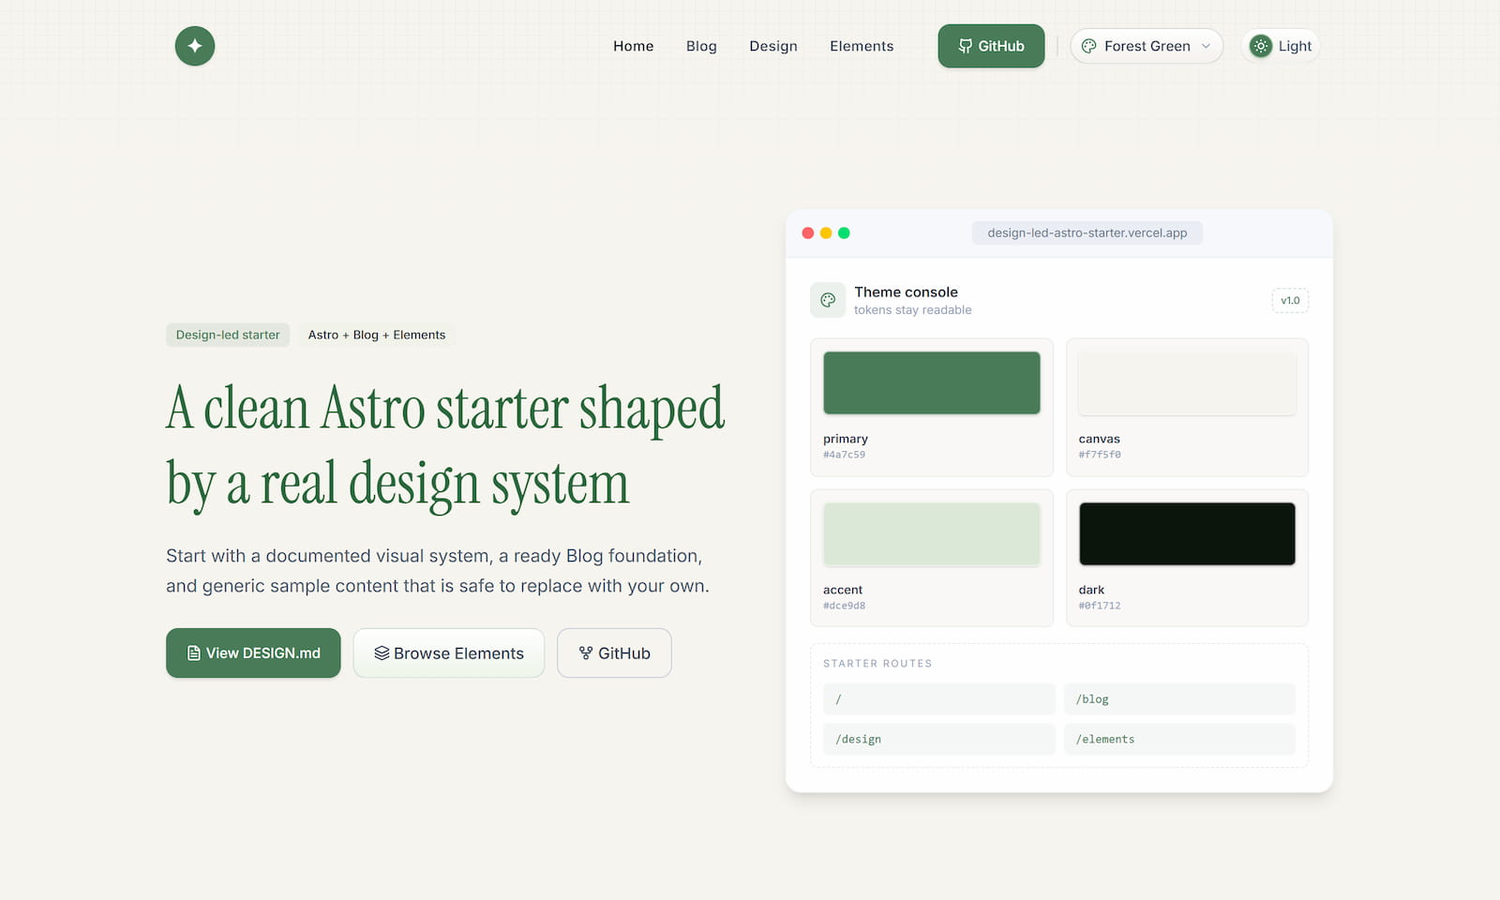Select the dark color swatch
The height and width of the screenshot is (900, 1500).
1187,534
